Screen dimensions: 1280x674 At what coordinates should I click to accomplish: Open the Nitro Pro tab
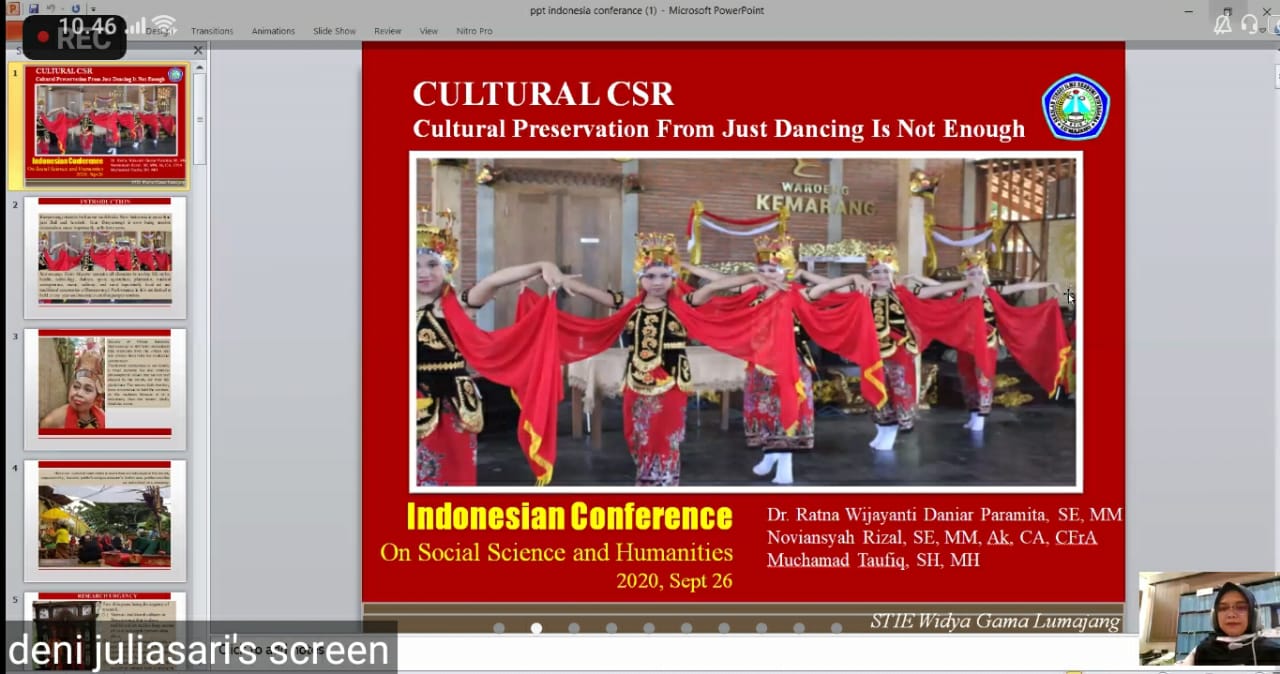(x=474, y=31)
